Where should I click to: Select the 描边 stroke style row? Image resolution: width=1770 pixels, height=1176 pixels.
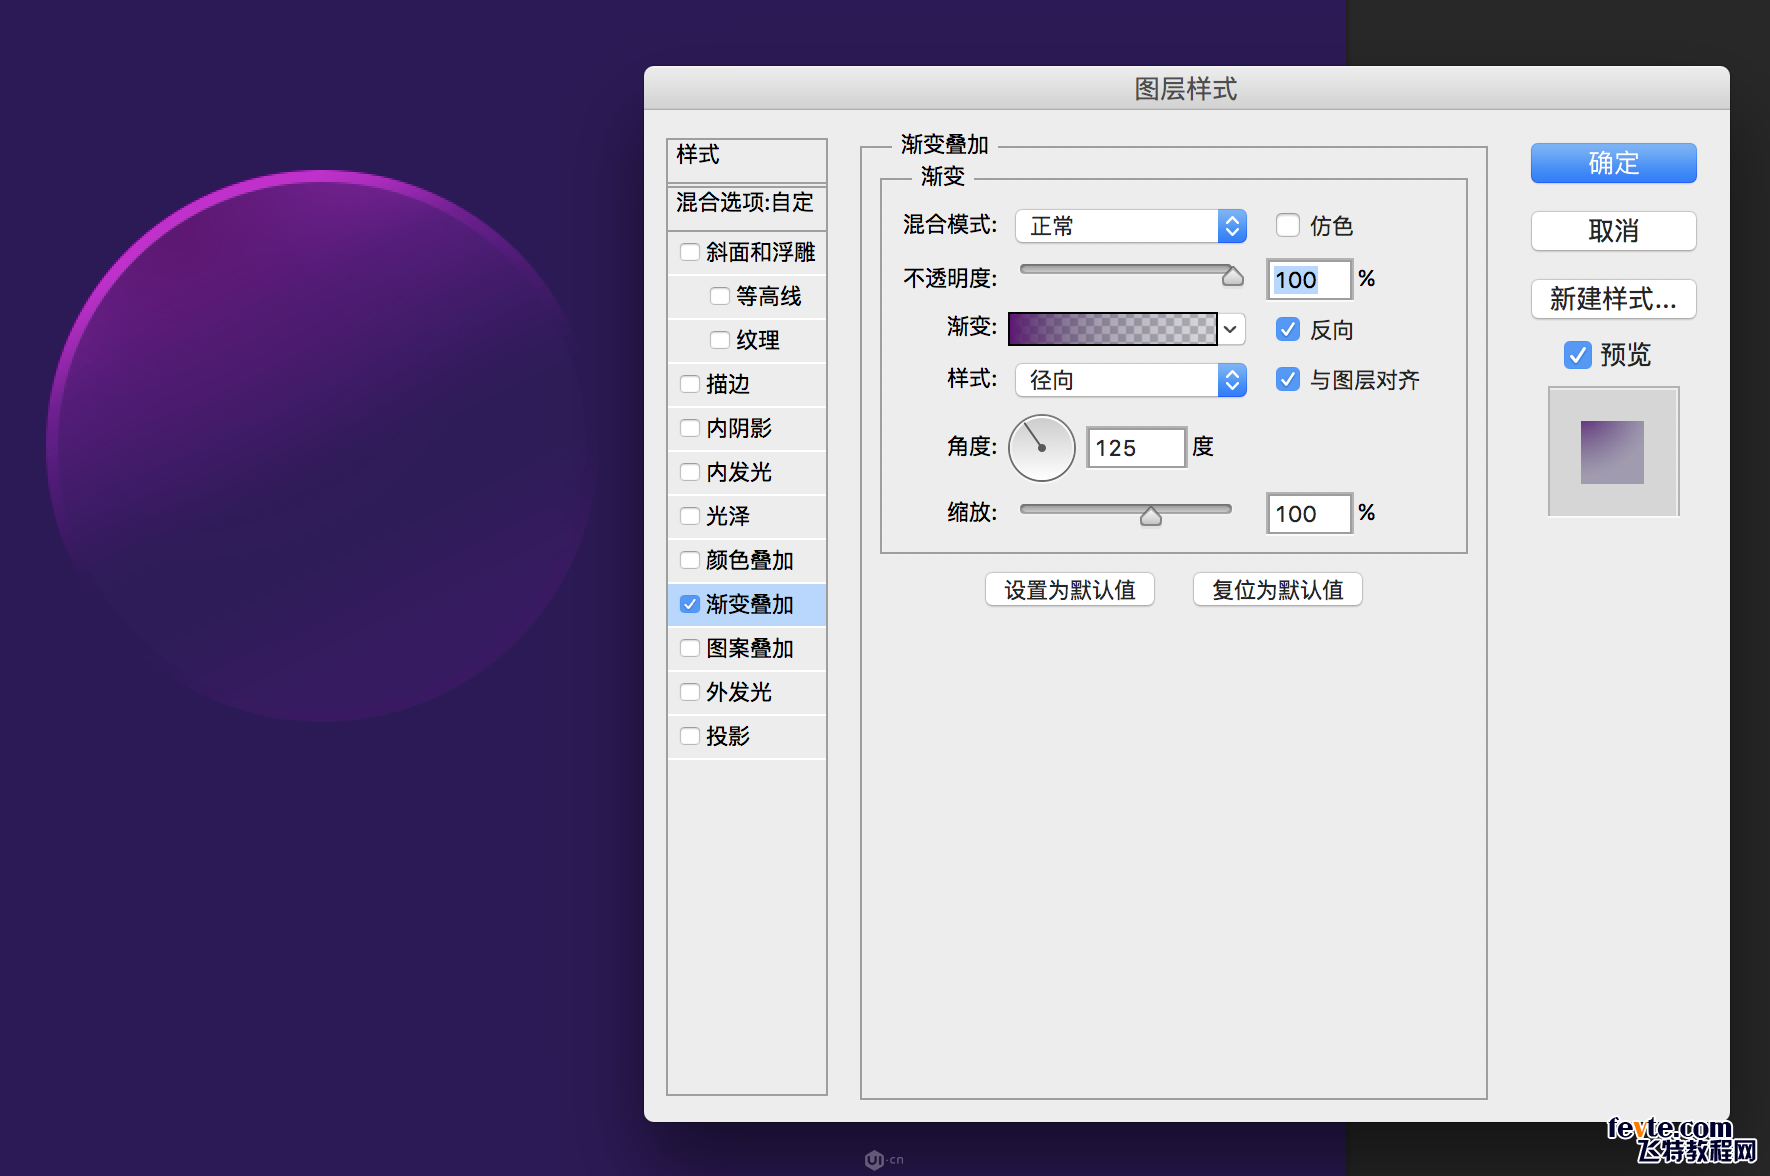coord(747,384)
